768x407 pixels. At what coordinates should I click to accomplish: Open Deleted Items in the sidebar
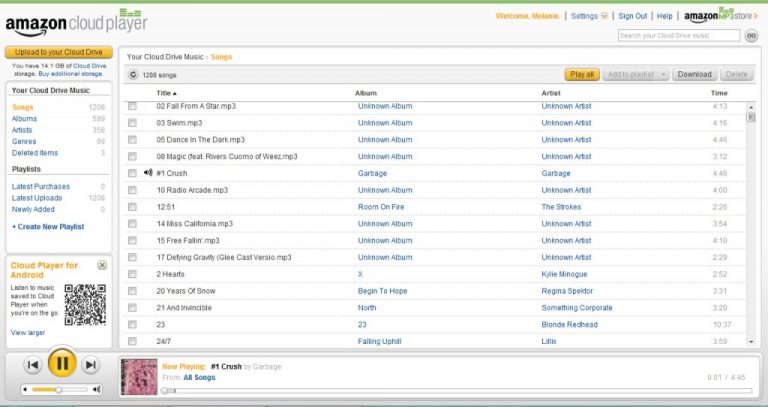(x=35, y=153)
